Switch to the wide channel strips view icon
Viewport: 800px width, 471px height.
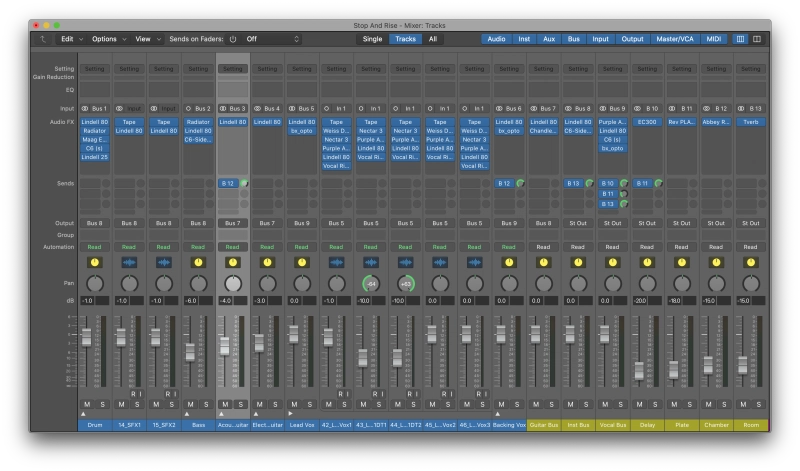[x=757, y=39]
